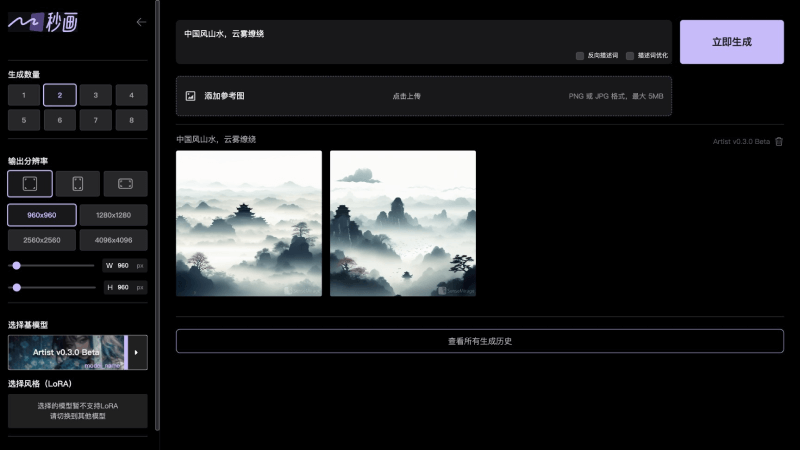The width and height of the screenshot is (800, 450).
Task: Select the landscape aspect ratio icon
Action: 125,184
